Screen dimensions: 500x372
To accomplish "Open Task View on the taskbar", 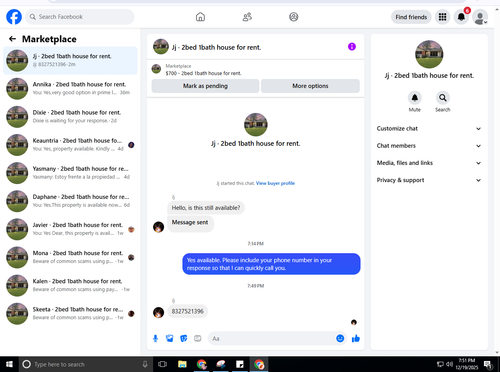I will click(162, 364).
